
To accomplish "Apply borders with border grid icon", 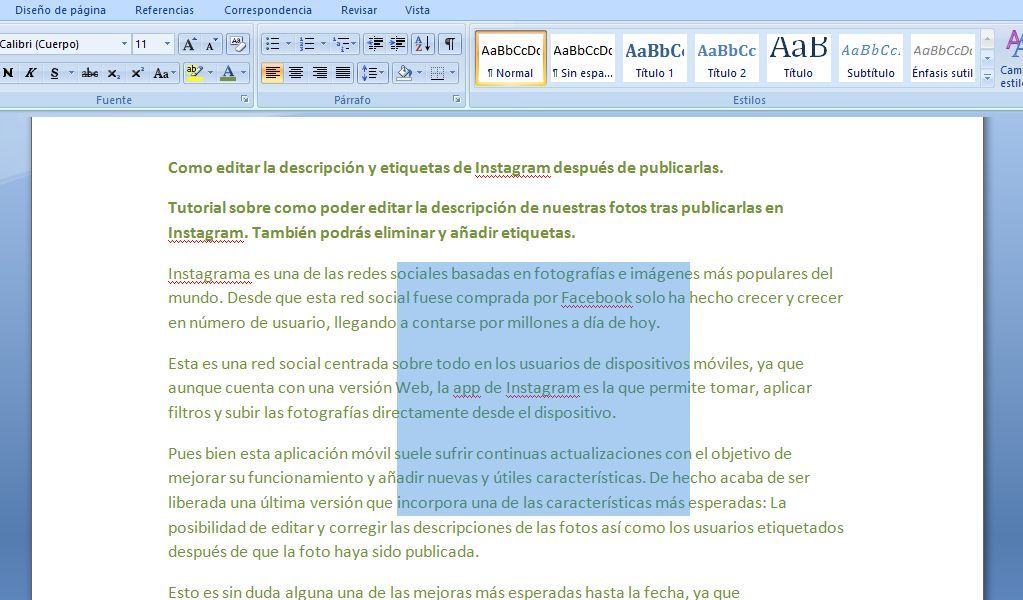I will click(437, 73).
